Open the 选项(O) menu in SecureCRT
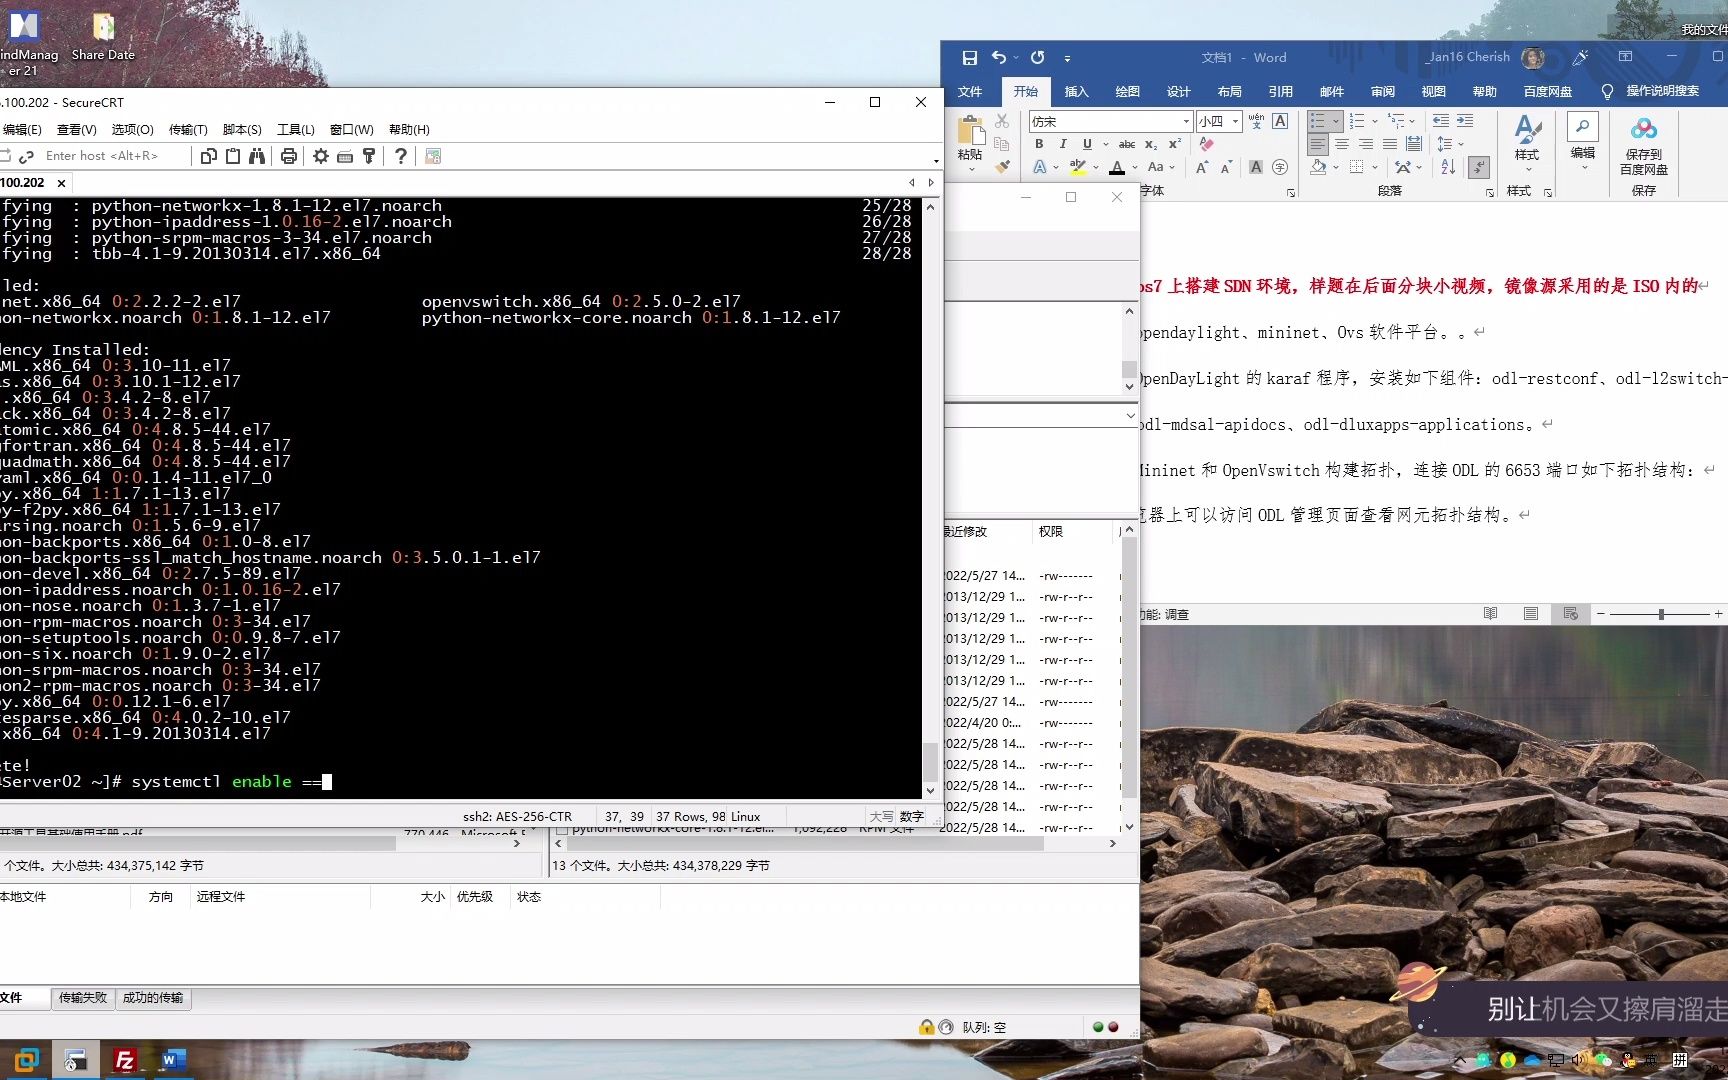1728x1080 pixels. (132, 129)
